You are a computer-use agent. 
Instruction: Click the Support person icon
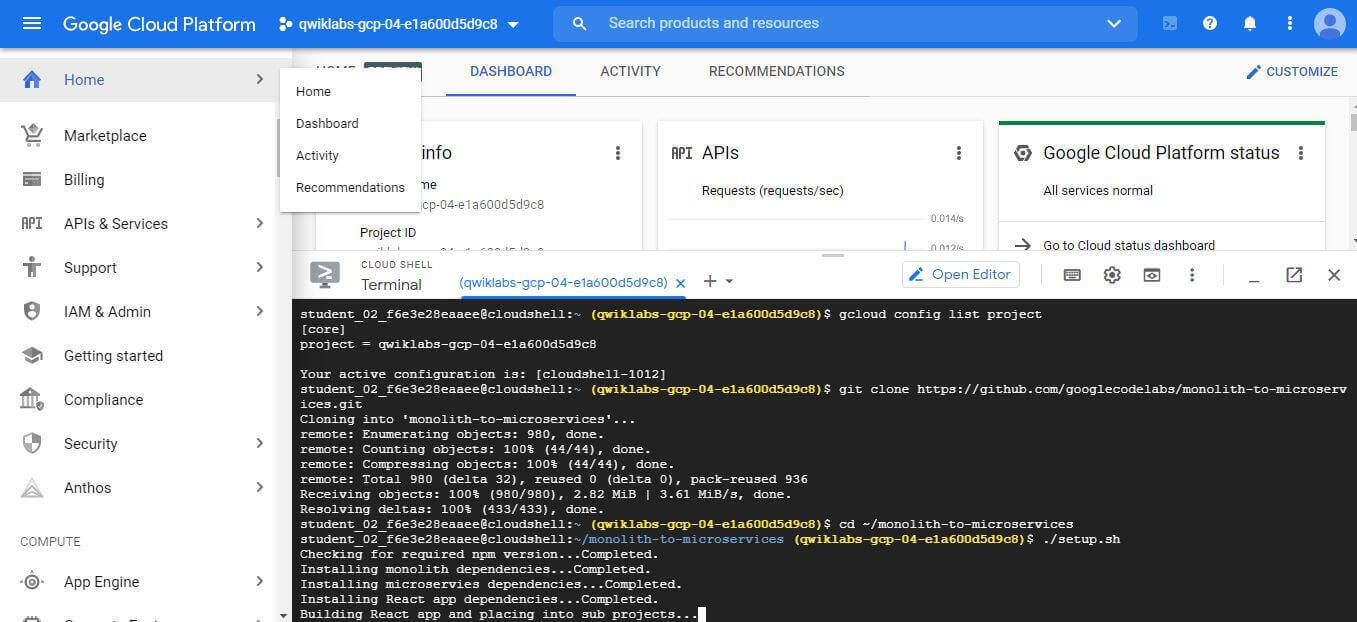[x=32, y=267]
